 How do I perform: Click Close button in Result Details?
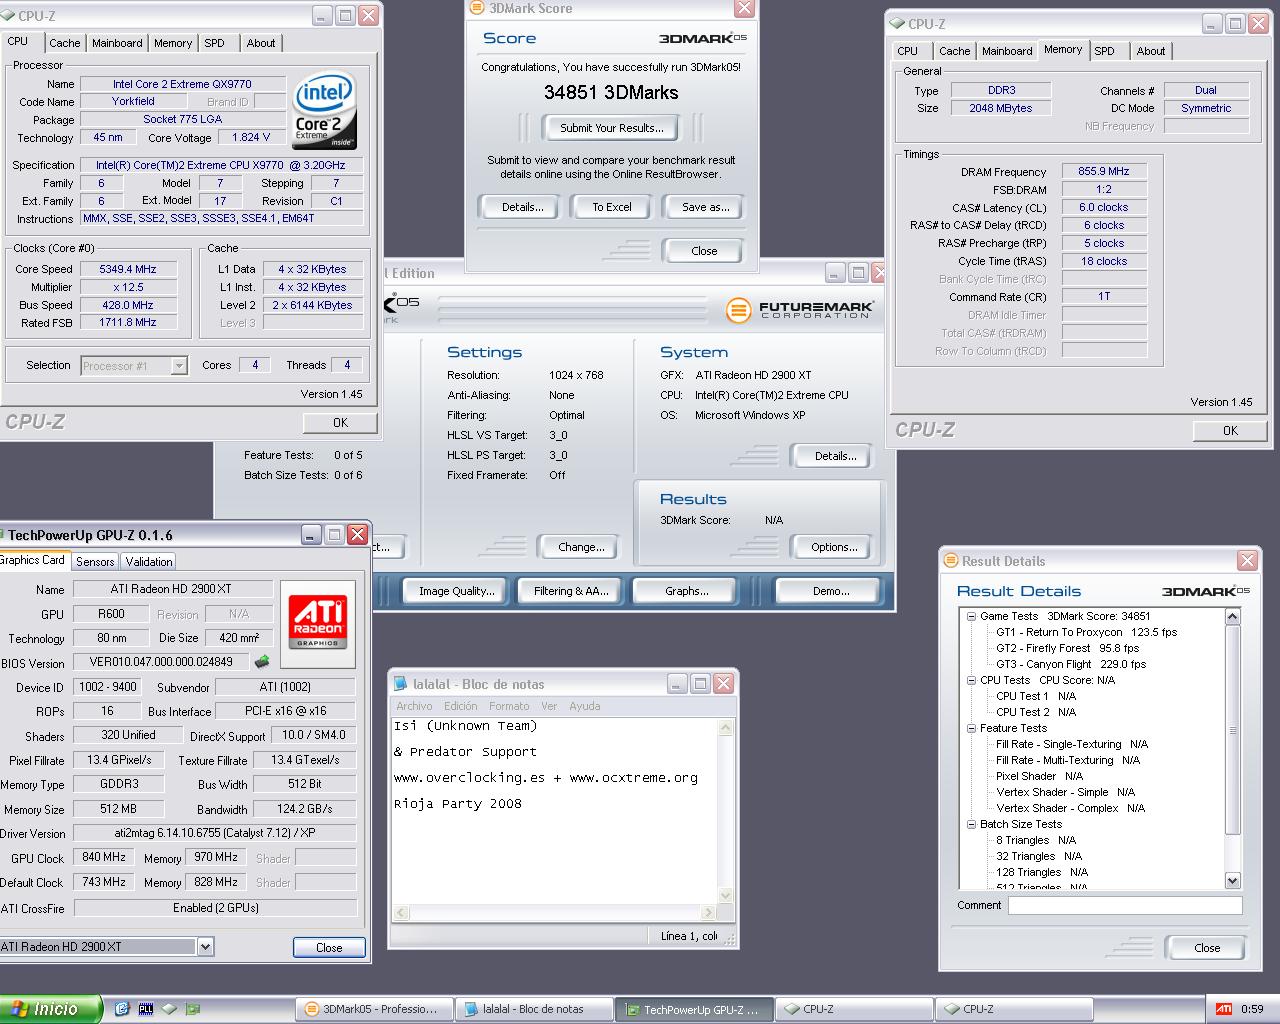point(1207,948)
